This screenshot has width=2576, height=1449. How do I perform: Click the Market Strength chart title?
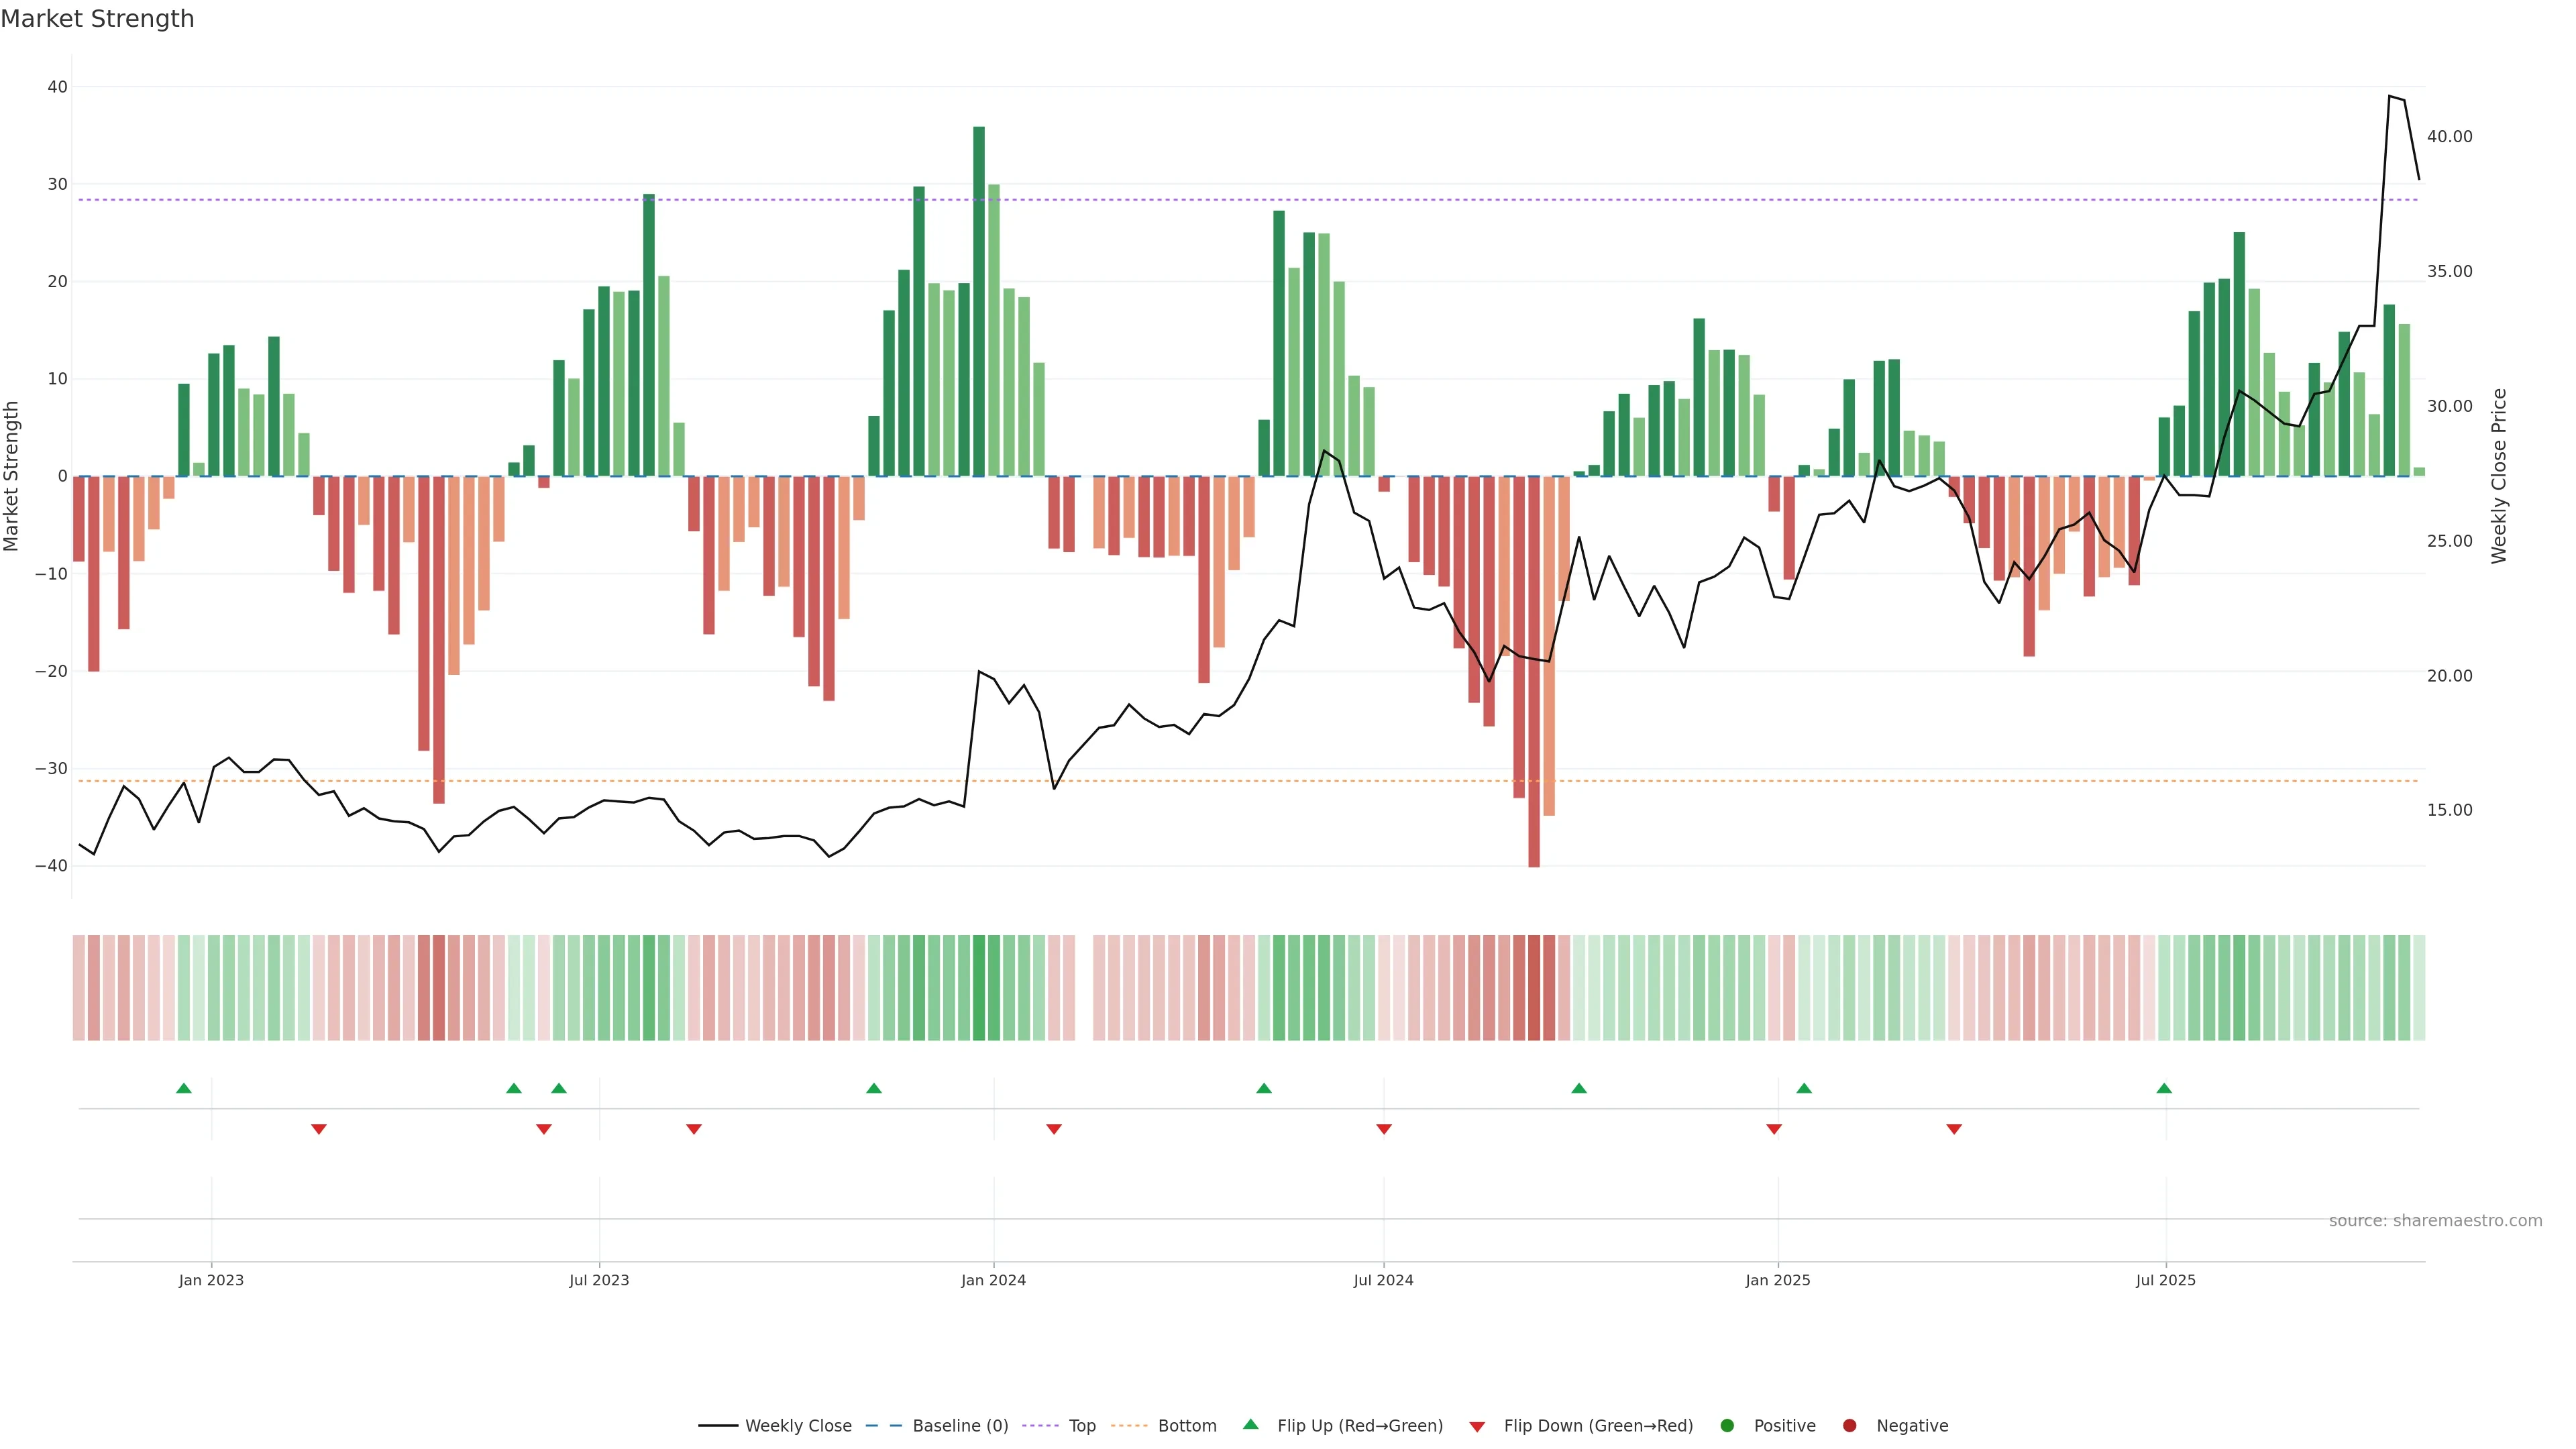coord(97,19)
